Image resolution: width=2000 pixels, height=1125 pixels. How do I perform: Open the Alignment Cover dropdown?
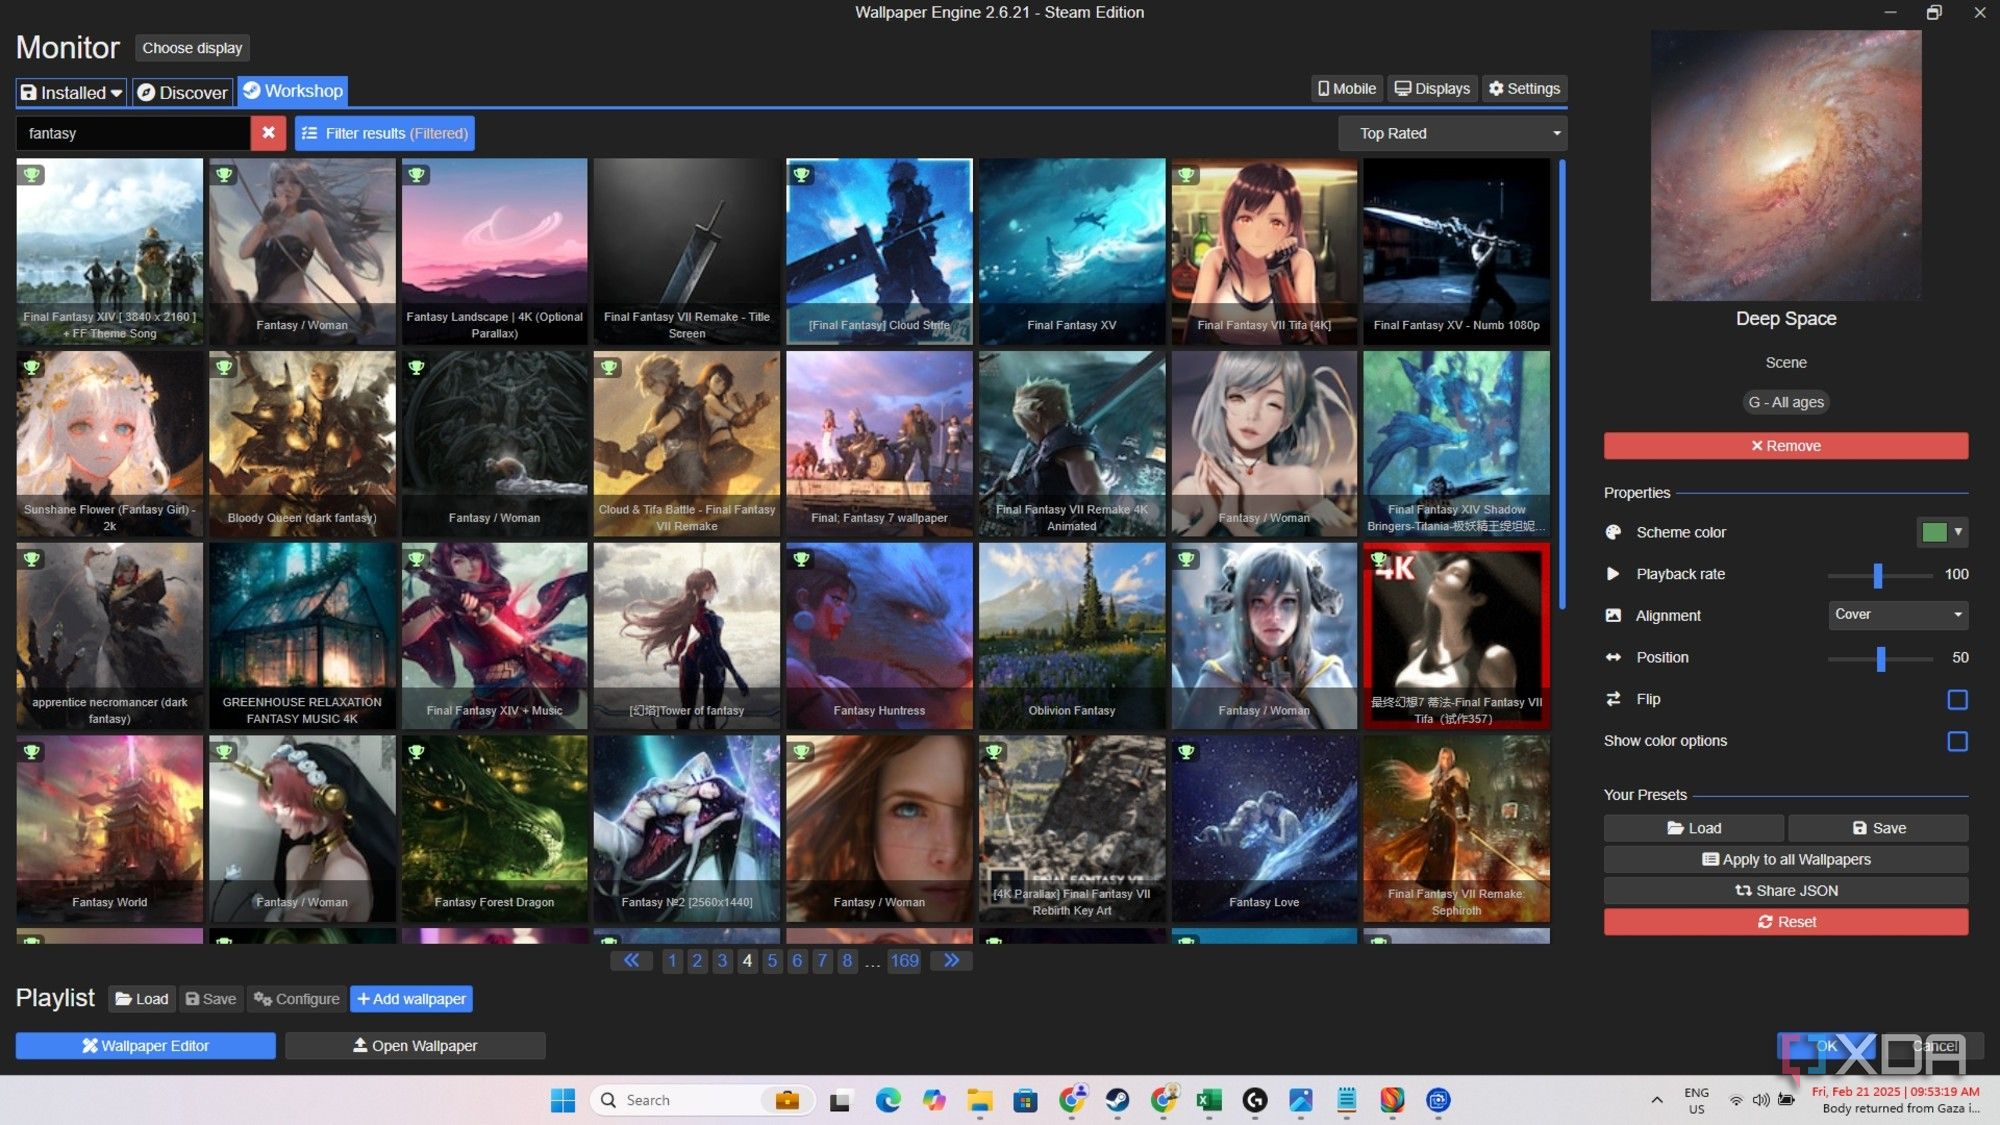1897,615
